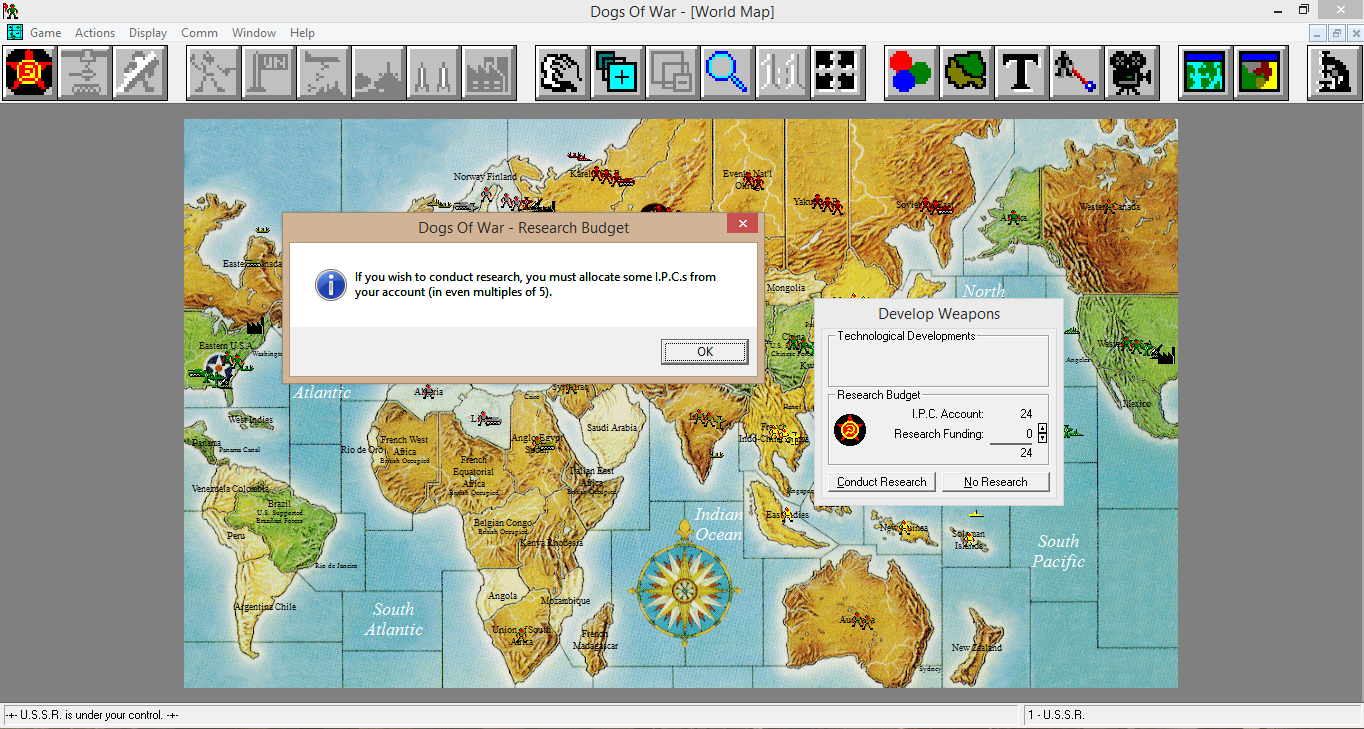
Task: Open the Actions menu
Action: [95, 33]
